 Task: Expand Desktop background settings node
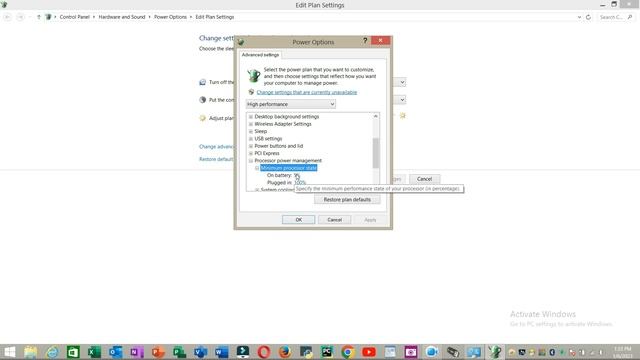pyautogui.click(x=251, y=117)
